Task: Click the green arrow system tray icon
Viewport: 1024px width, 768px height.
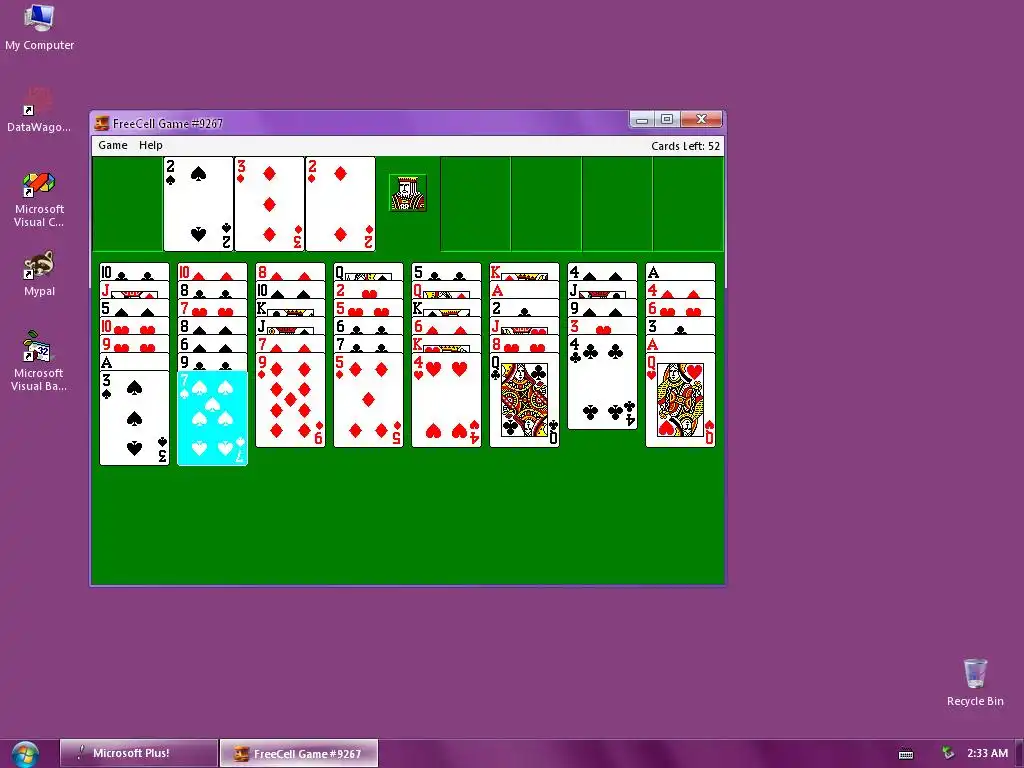Action: [x=948, y=753]
